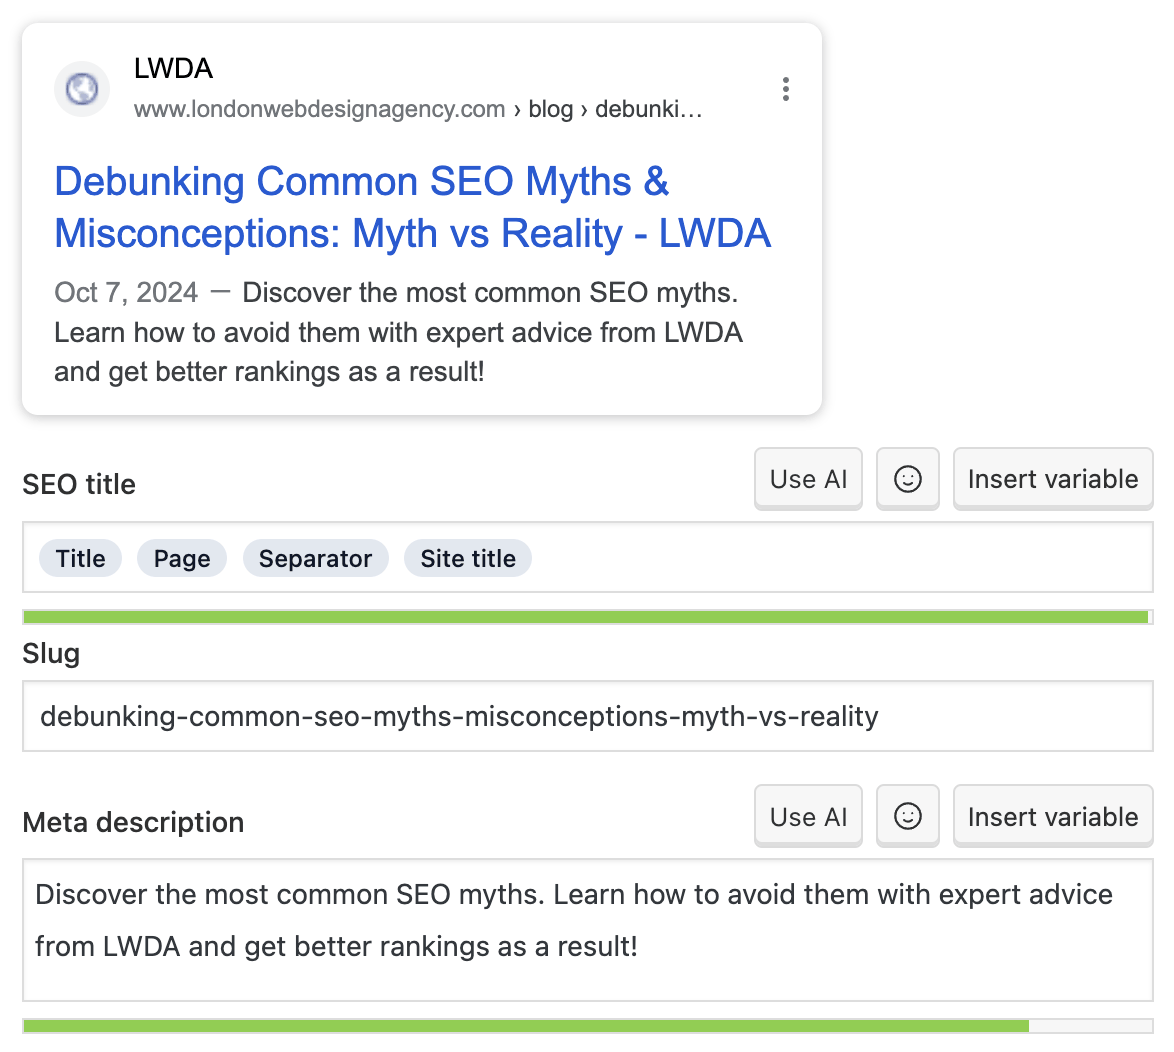Click the three-dot menu in search preview

[x=786, y=89]
